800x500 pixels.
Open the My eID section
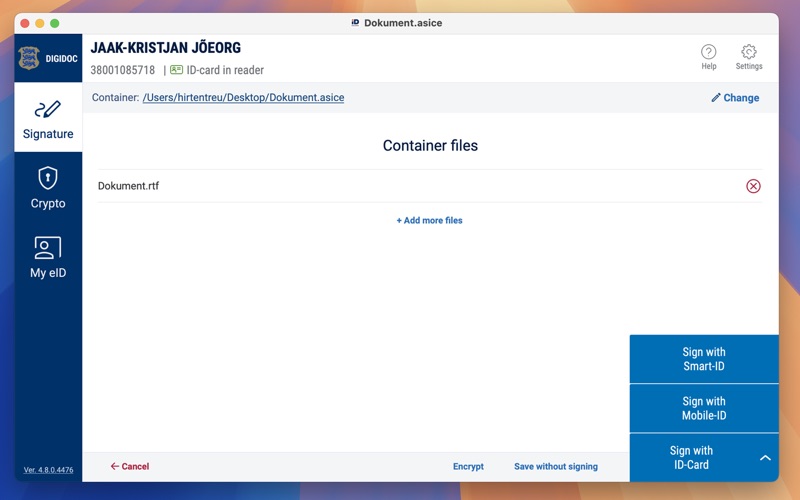[x=48, y=257]
